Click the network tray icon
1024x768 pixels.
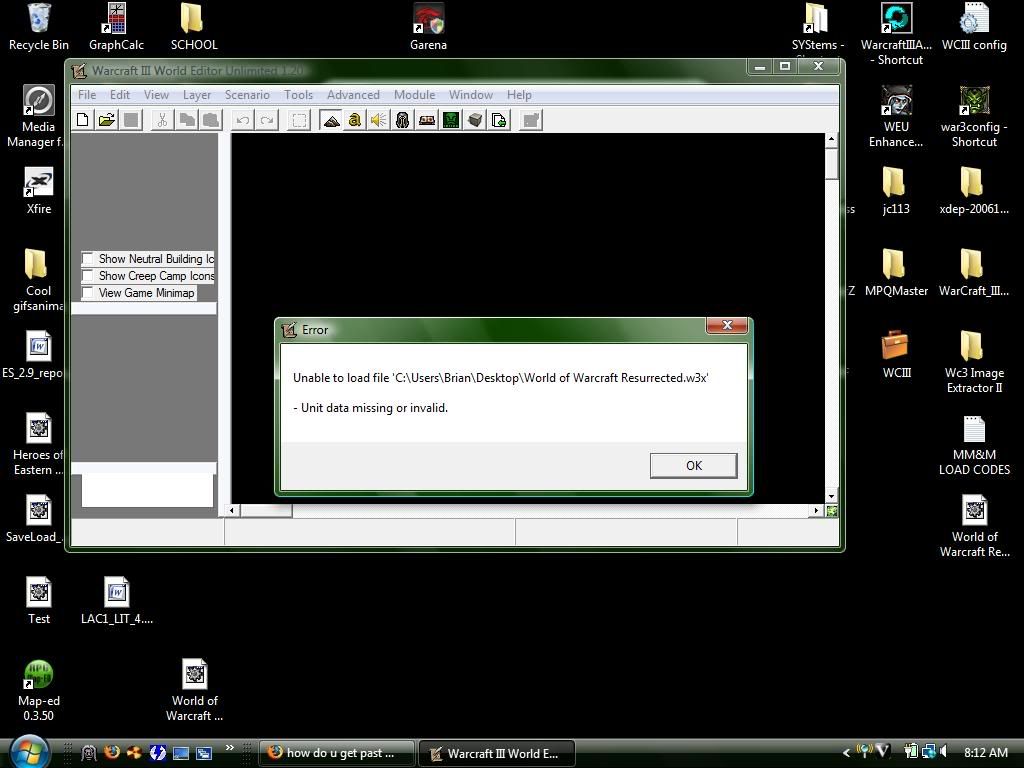[927, 752]
